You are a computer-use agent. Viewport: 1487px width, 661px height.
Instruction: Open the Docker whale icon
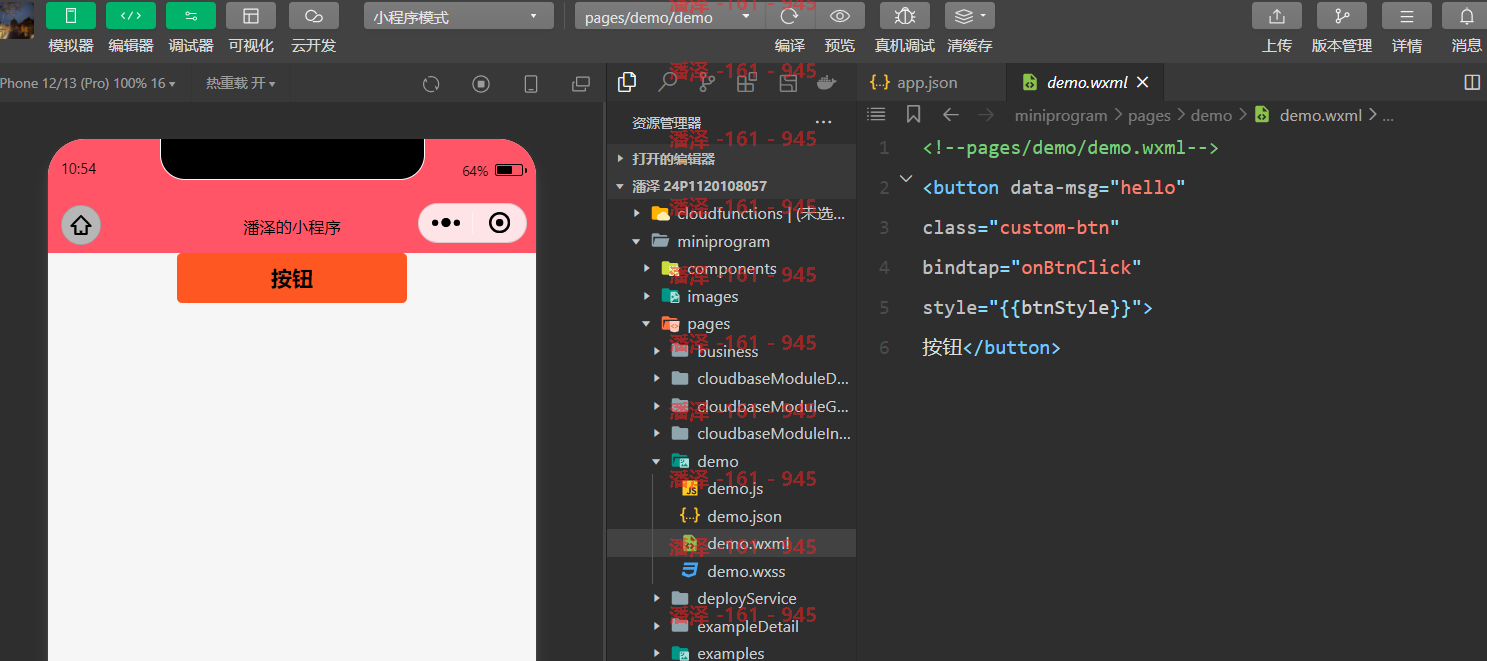click(x=827, y=82)
